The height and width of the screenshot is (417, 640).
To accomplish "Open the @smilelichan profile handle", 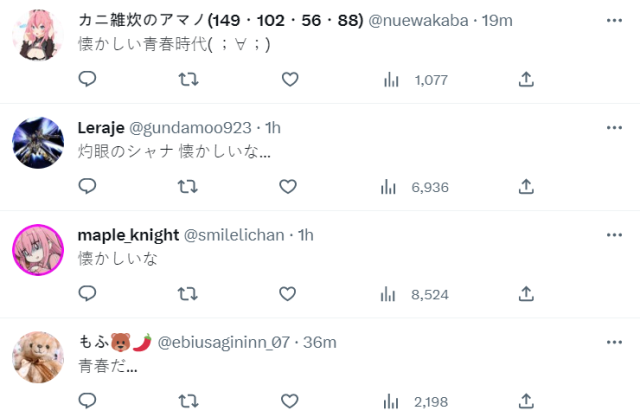I will click(x=234, y=235).
